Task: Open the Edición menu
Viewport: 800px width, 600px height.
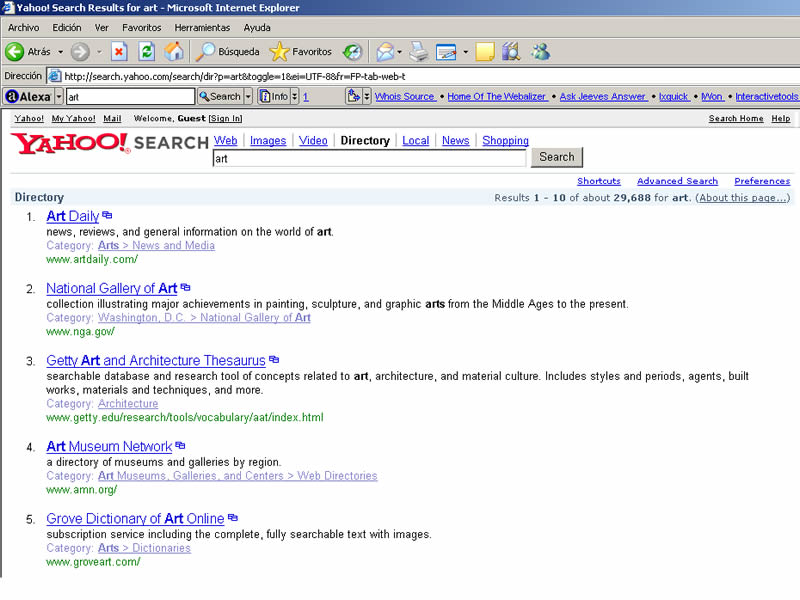Action: (67, 28)
